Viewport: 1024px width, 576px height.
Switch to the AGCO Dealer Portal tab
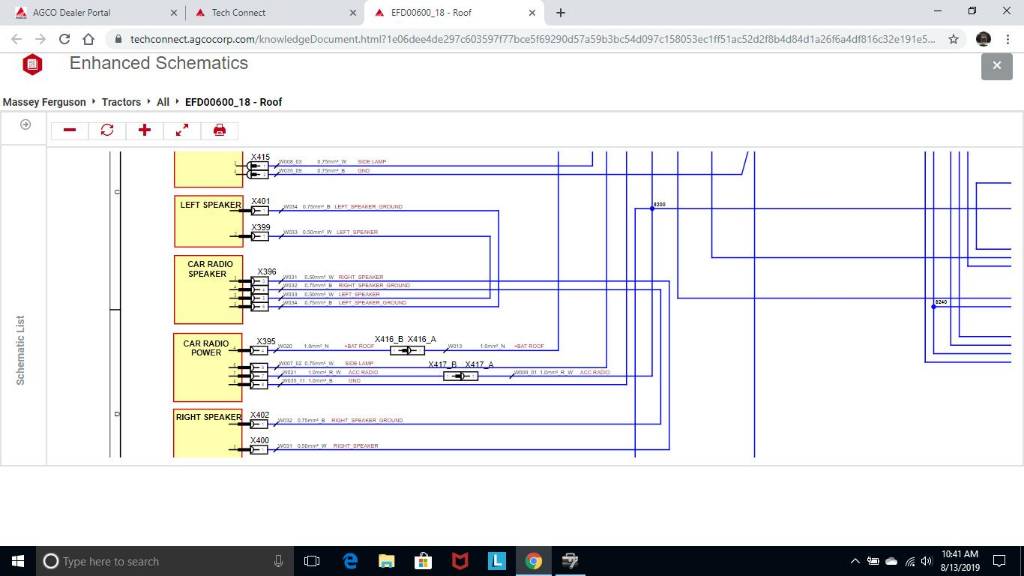coord(72,13)
